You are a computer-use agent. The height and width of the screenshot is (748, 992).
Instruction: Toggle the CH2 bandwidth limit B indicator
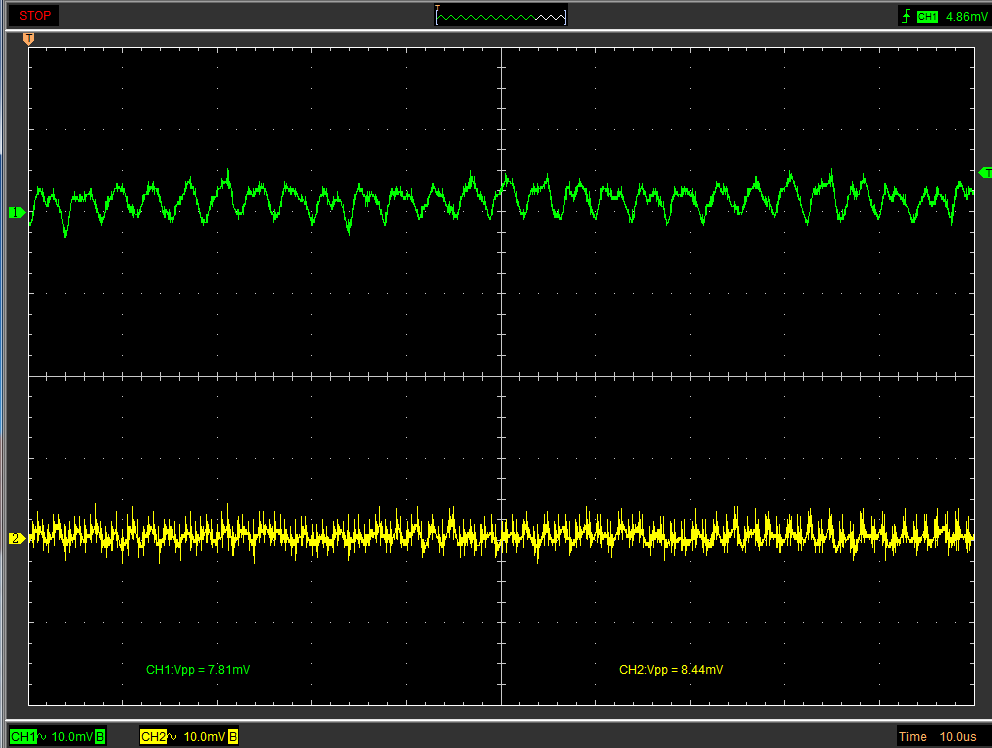233,737
